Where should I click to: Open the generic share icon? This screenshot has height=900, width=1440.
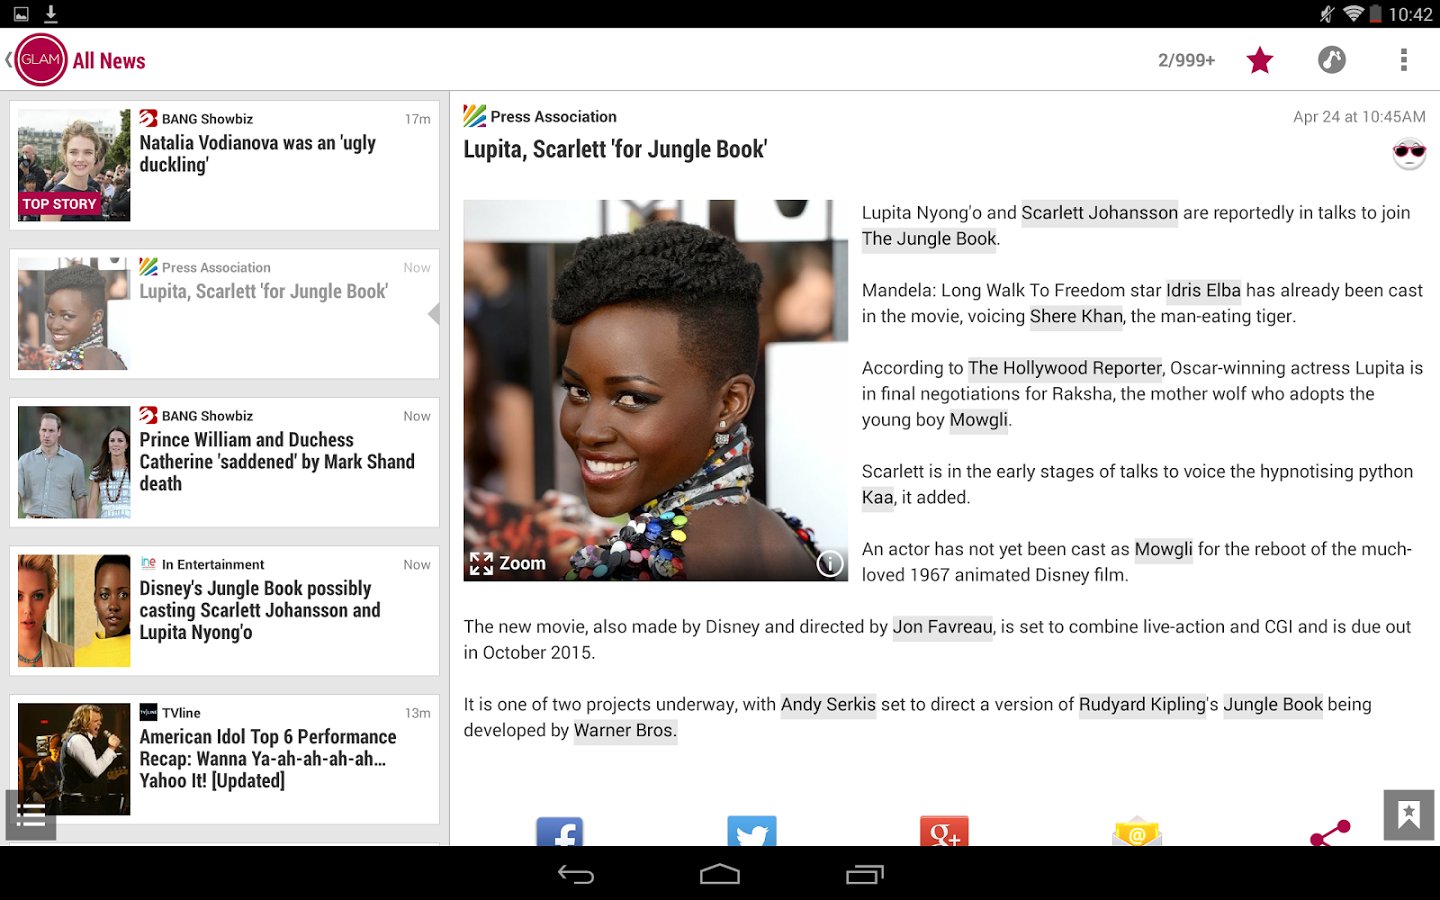(x=1330, y=833)
